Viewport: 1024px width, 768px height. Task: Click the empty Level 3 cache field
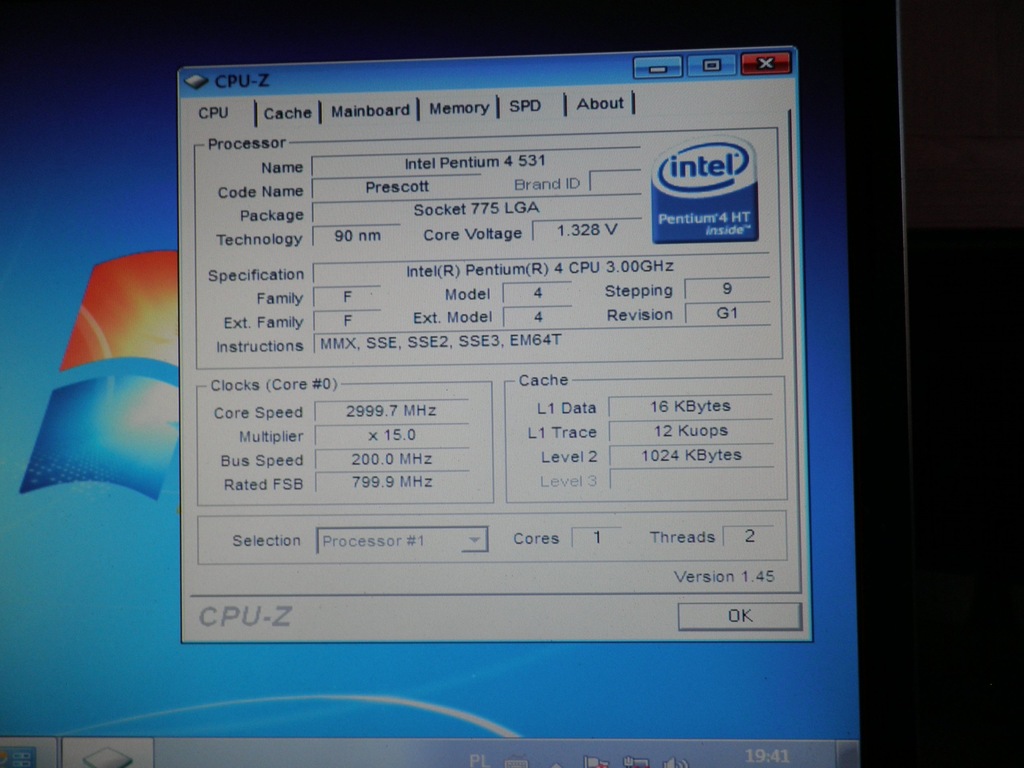pos(692,479)
